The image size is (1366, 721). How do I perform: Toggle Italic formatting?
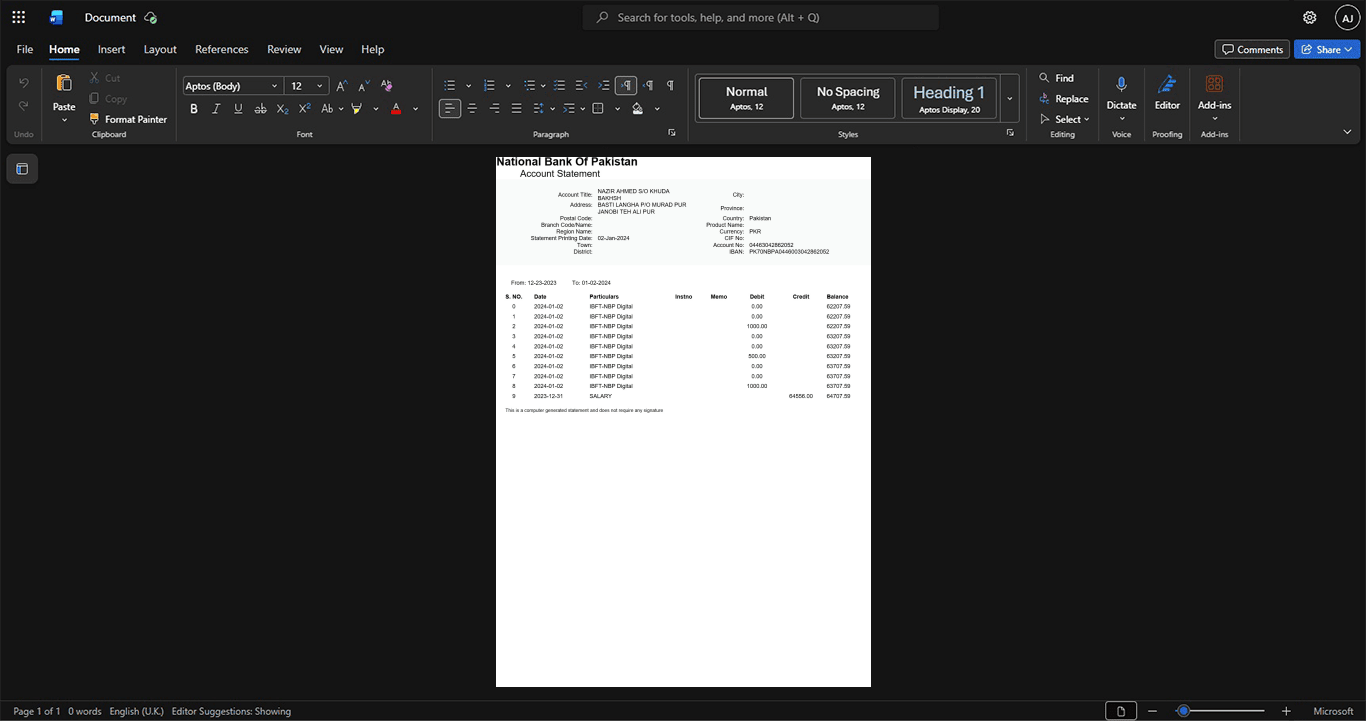[216, 108]
